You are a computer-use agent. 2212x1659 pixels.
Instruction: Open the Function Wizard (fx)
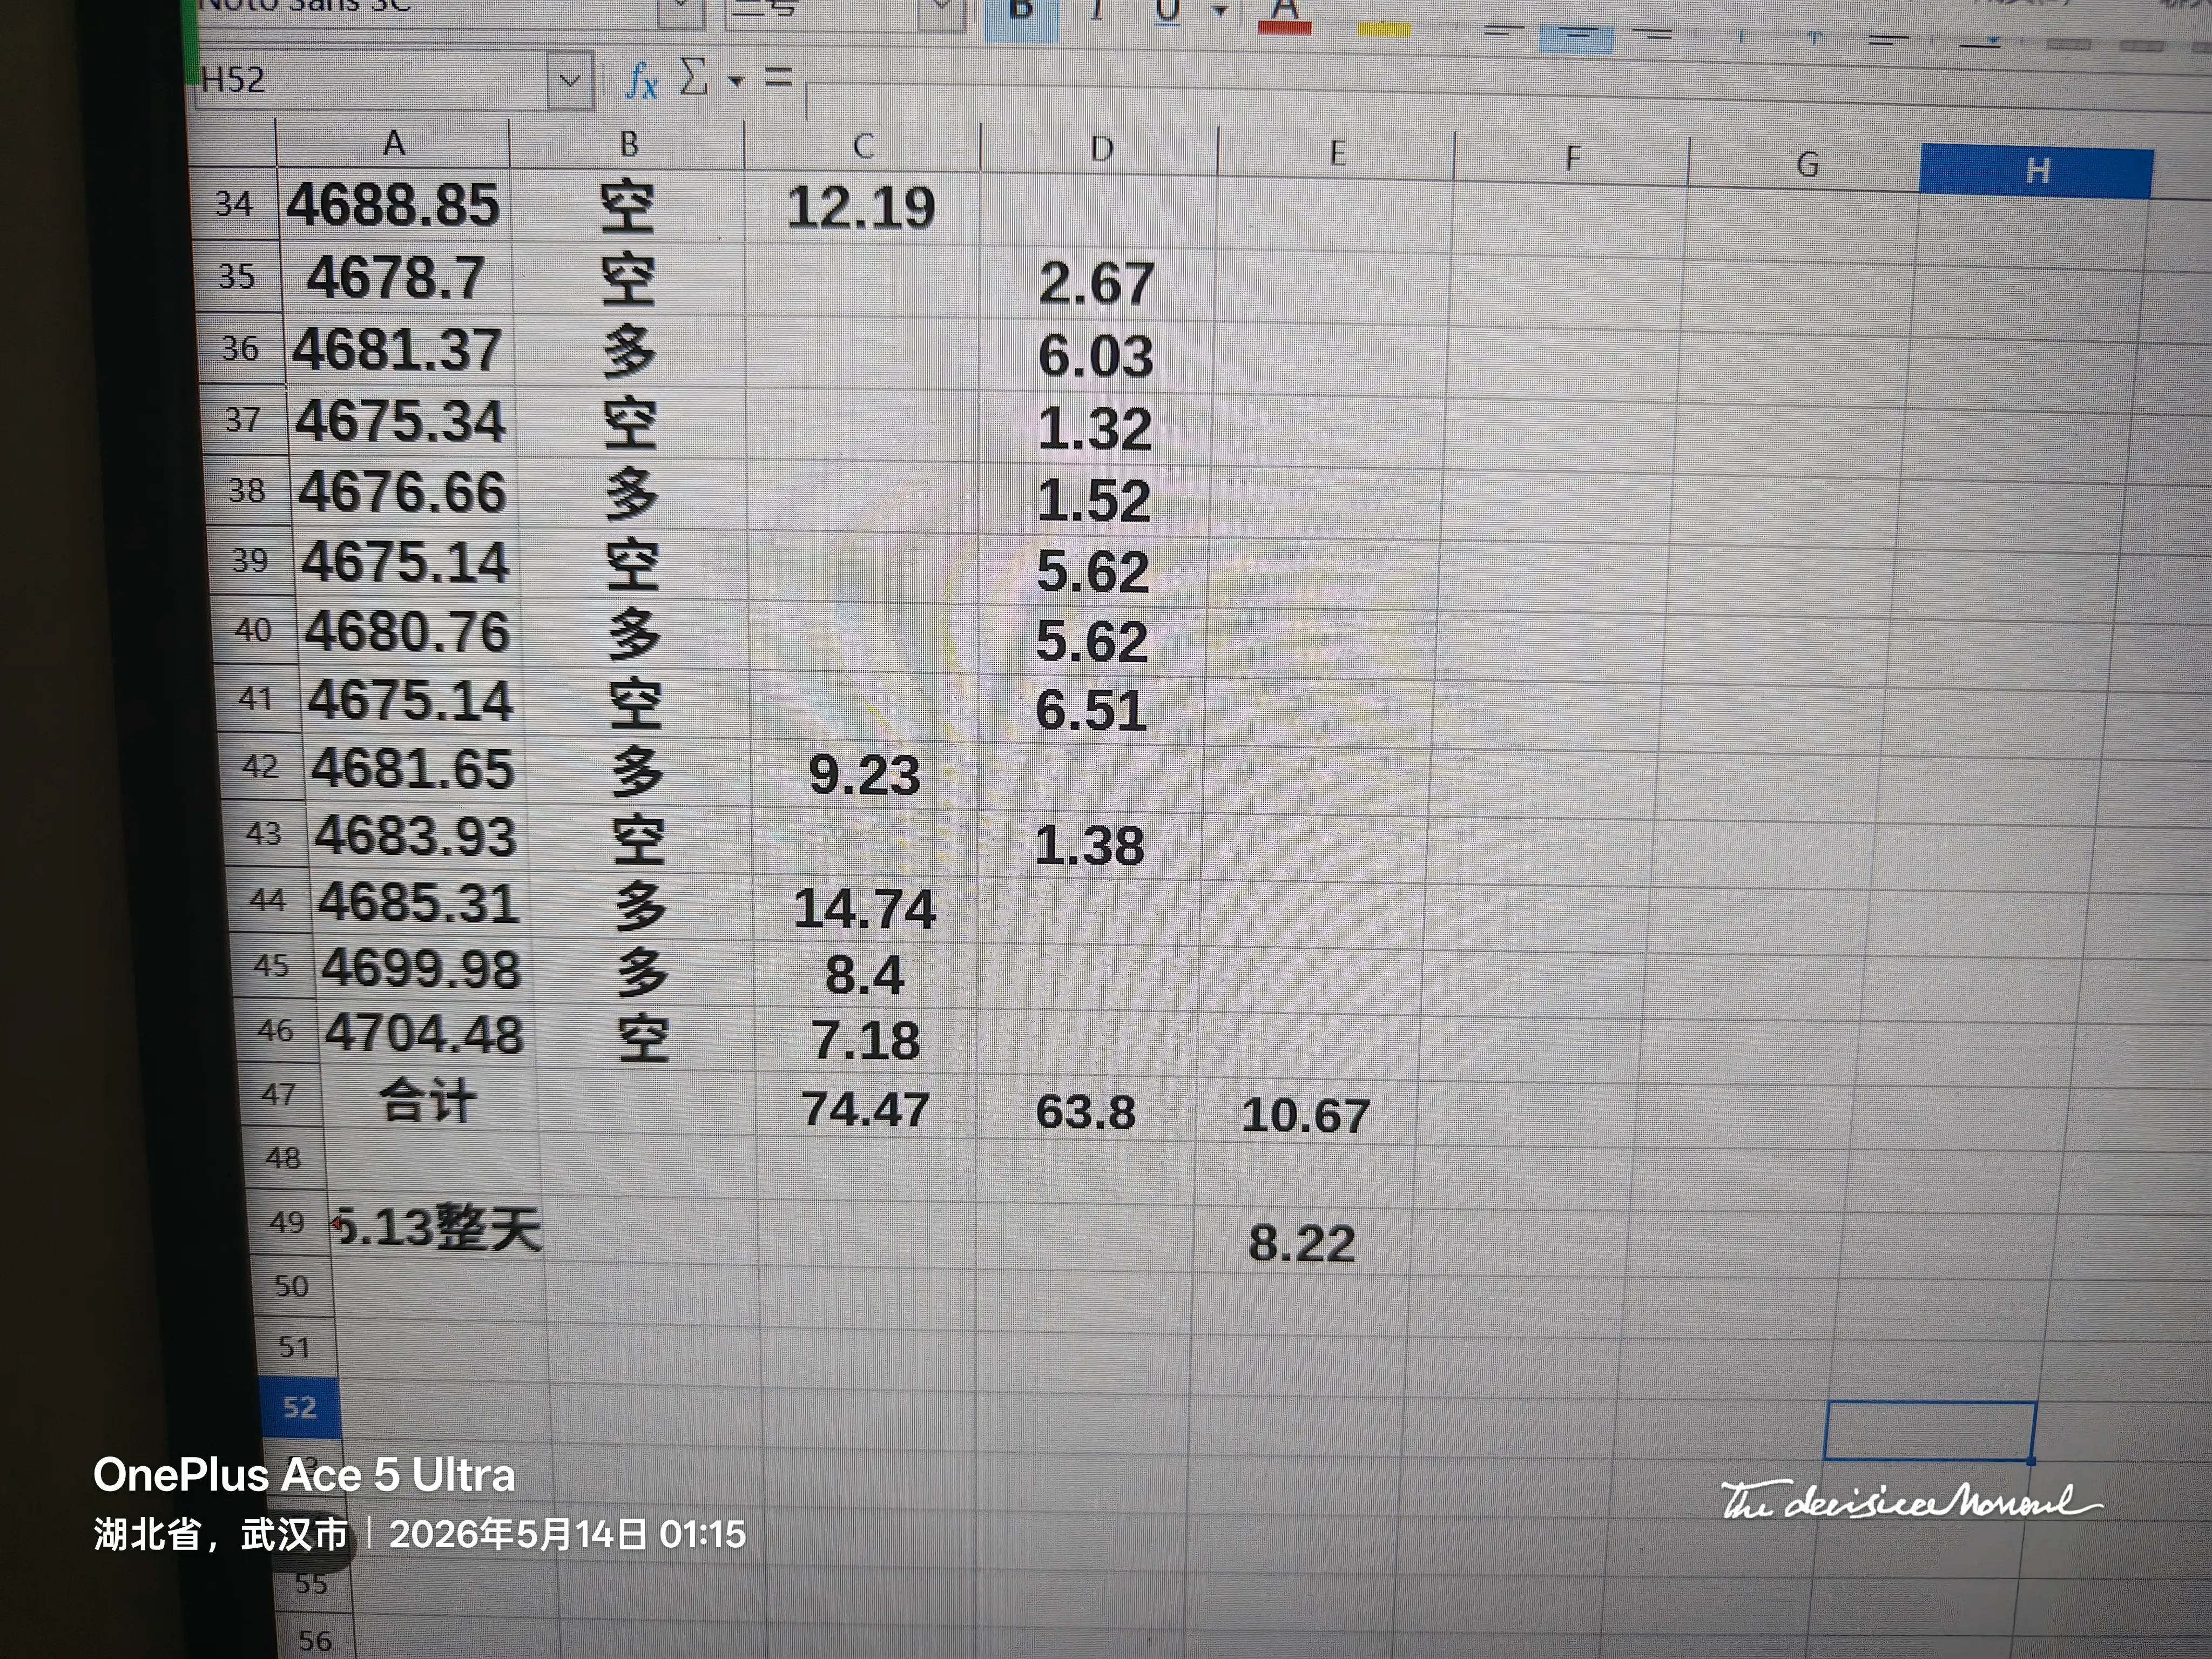pos(641,80)
